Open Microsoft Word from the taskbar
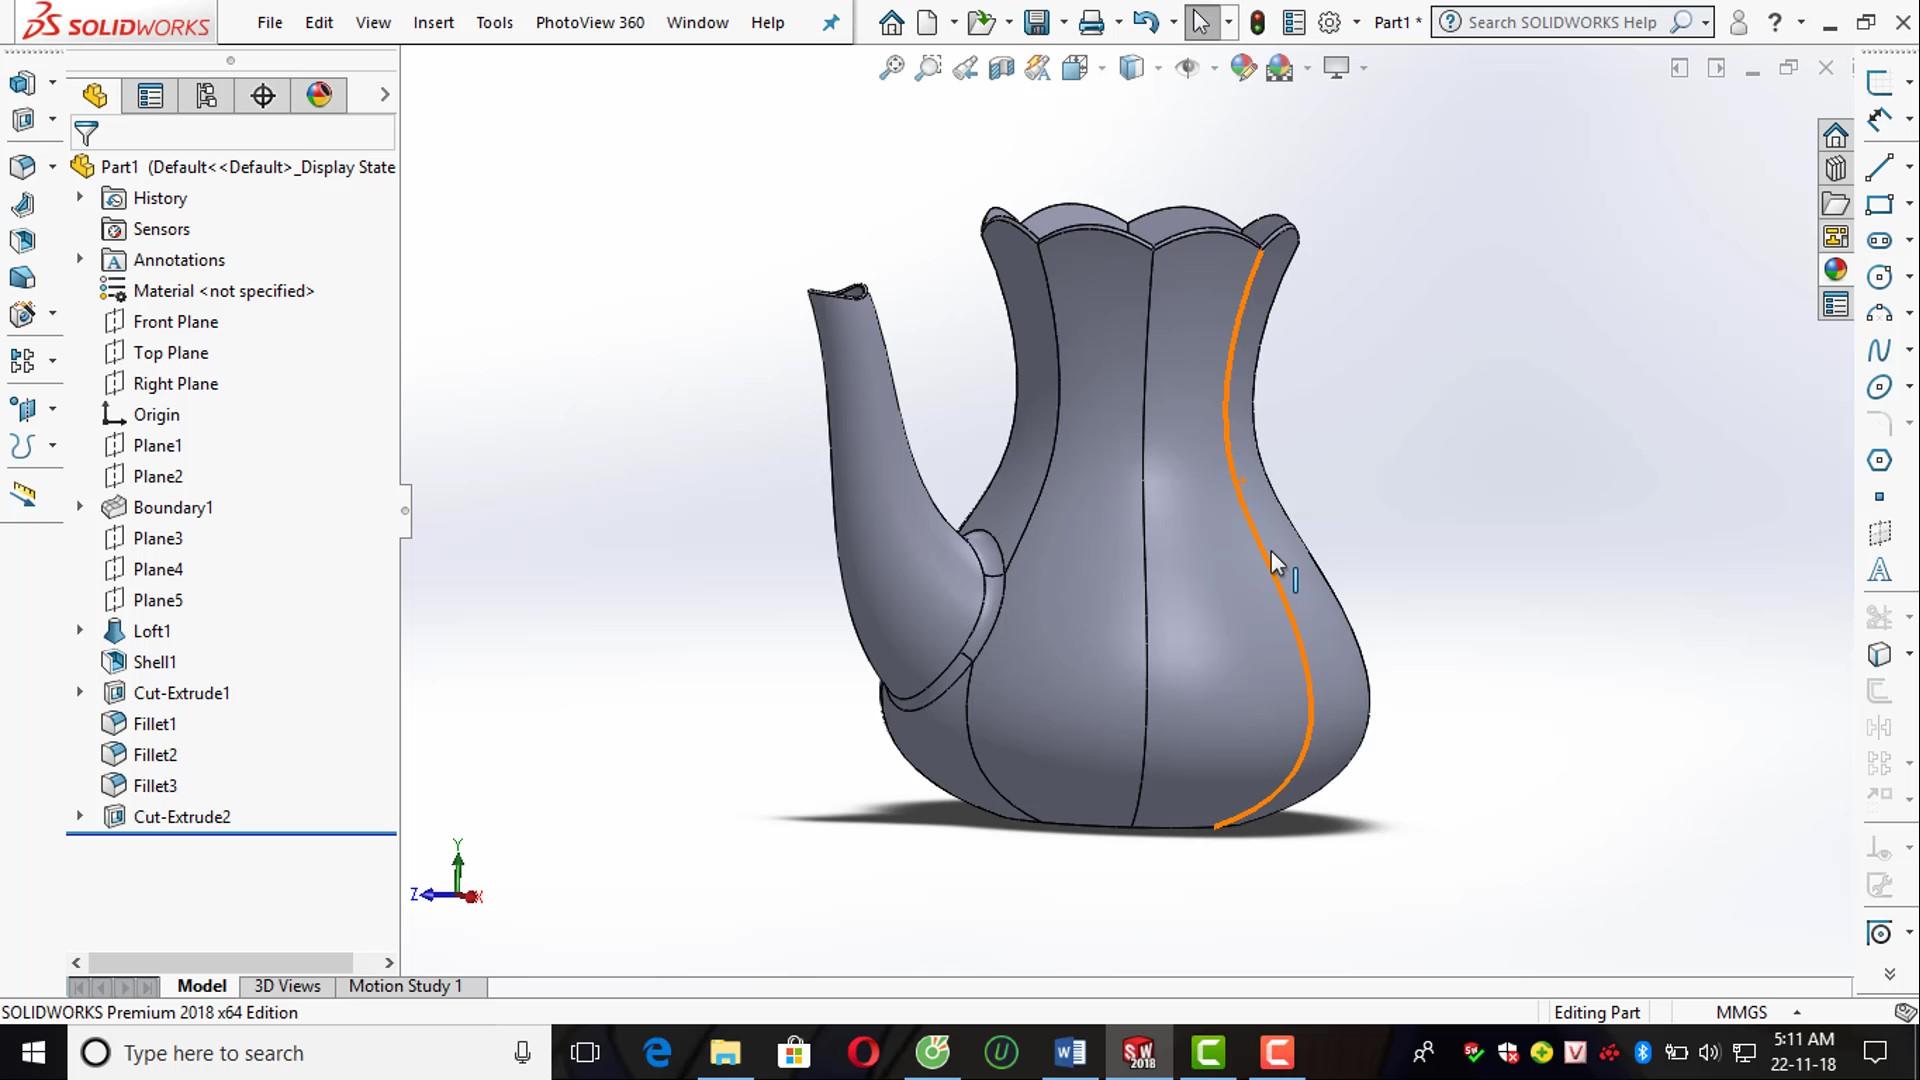Image resolution: width=1920 pixels, height=1080 pixels. click(1070, 1052)
